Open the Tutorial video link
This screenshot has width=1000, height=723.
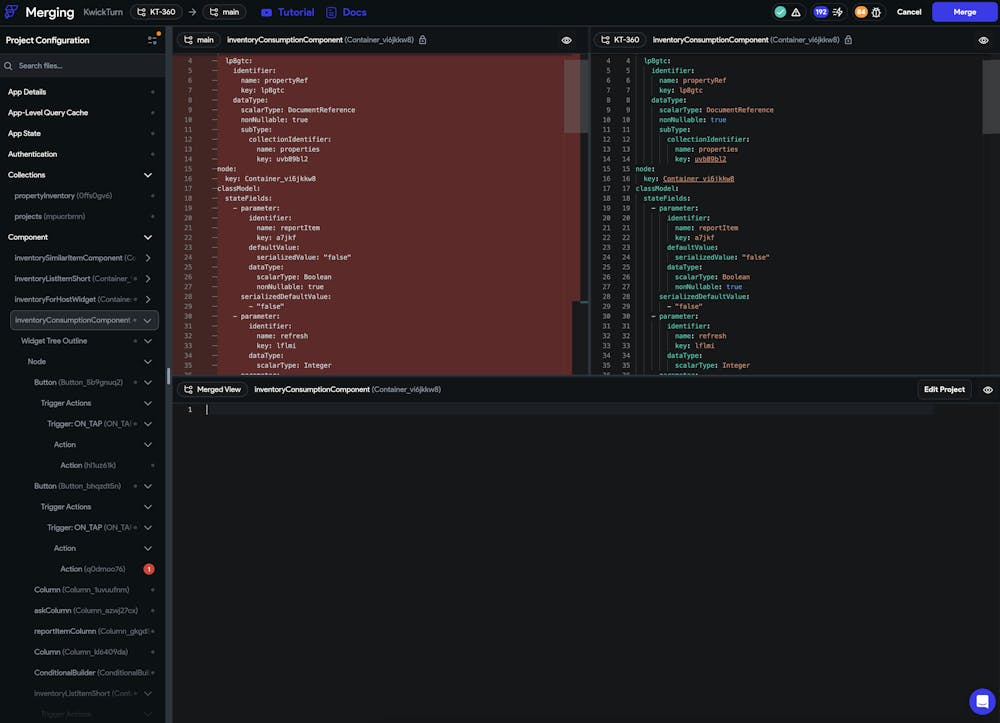coord(288,12)
